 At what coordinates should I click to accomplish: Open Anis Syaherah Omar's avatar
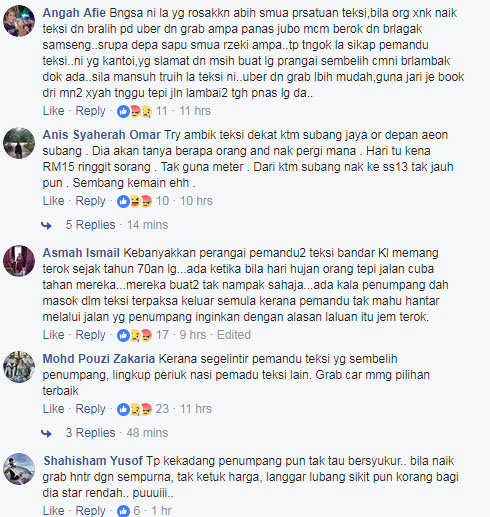pos(19,143)
